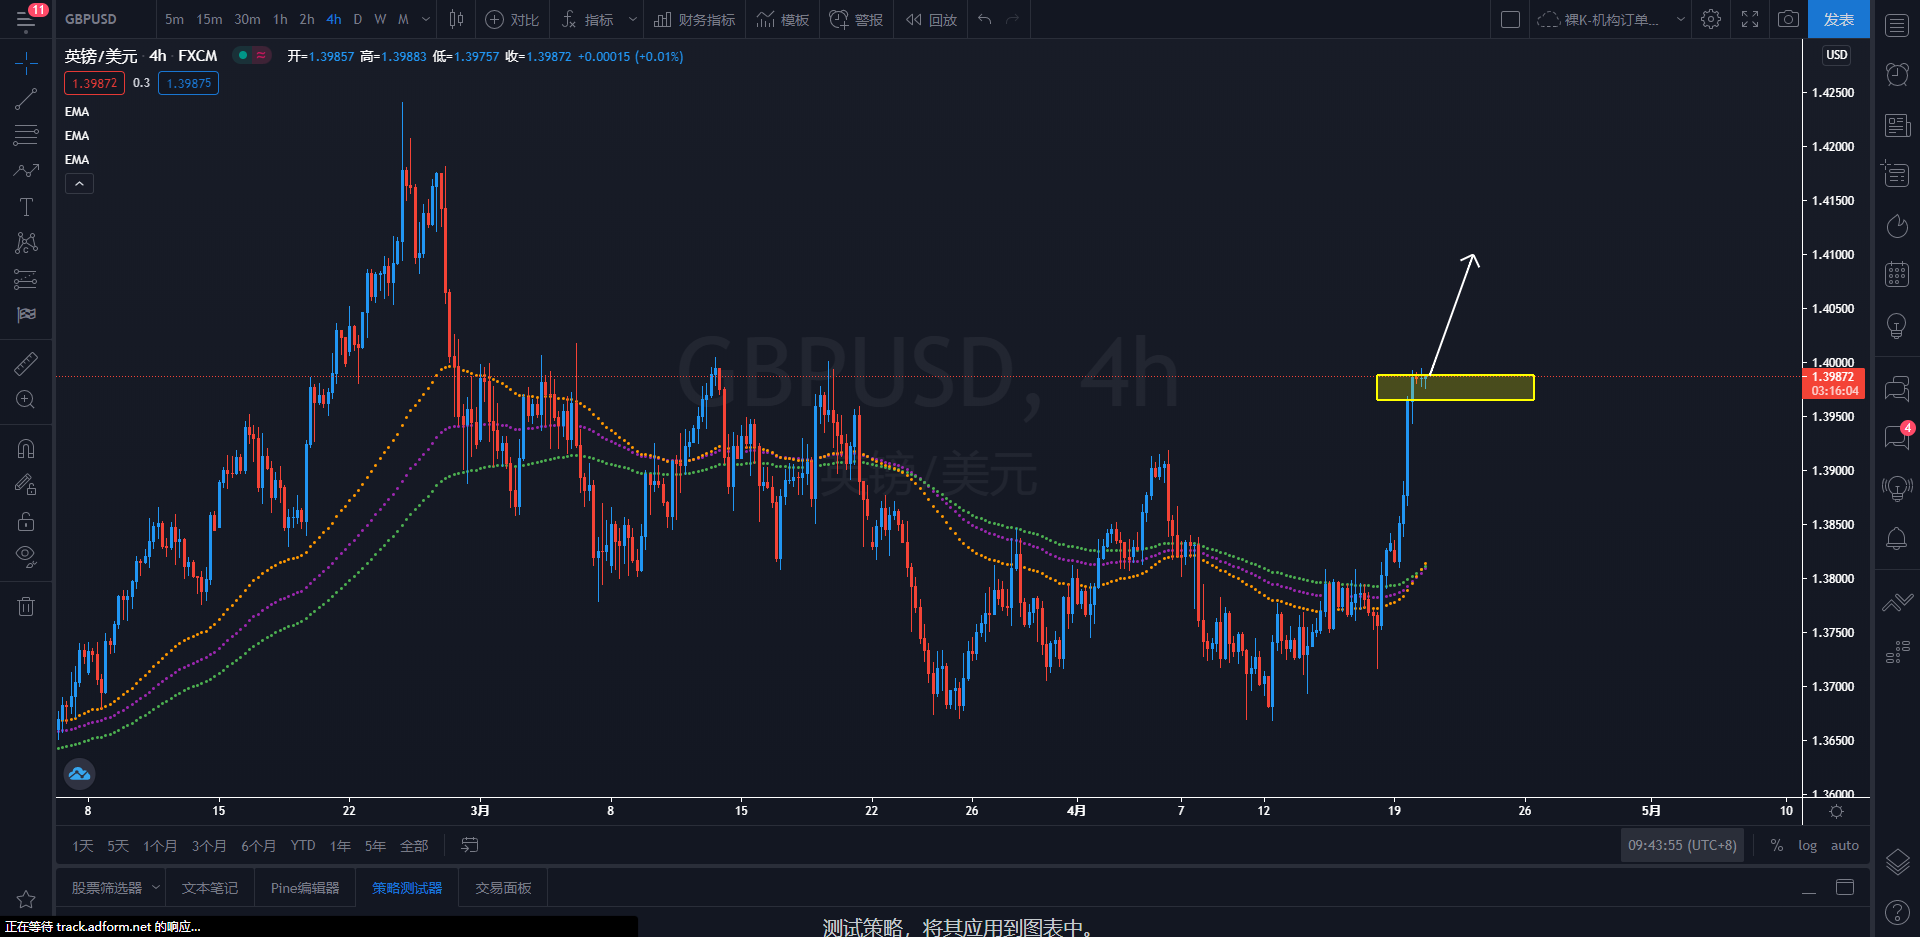Open chart settings gear in top toolbar
The width and height of the screenshot is (1920, 937).
click(x=1711, y=19)
